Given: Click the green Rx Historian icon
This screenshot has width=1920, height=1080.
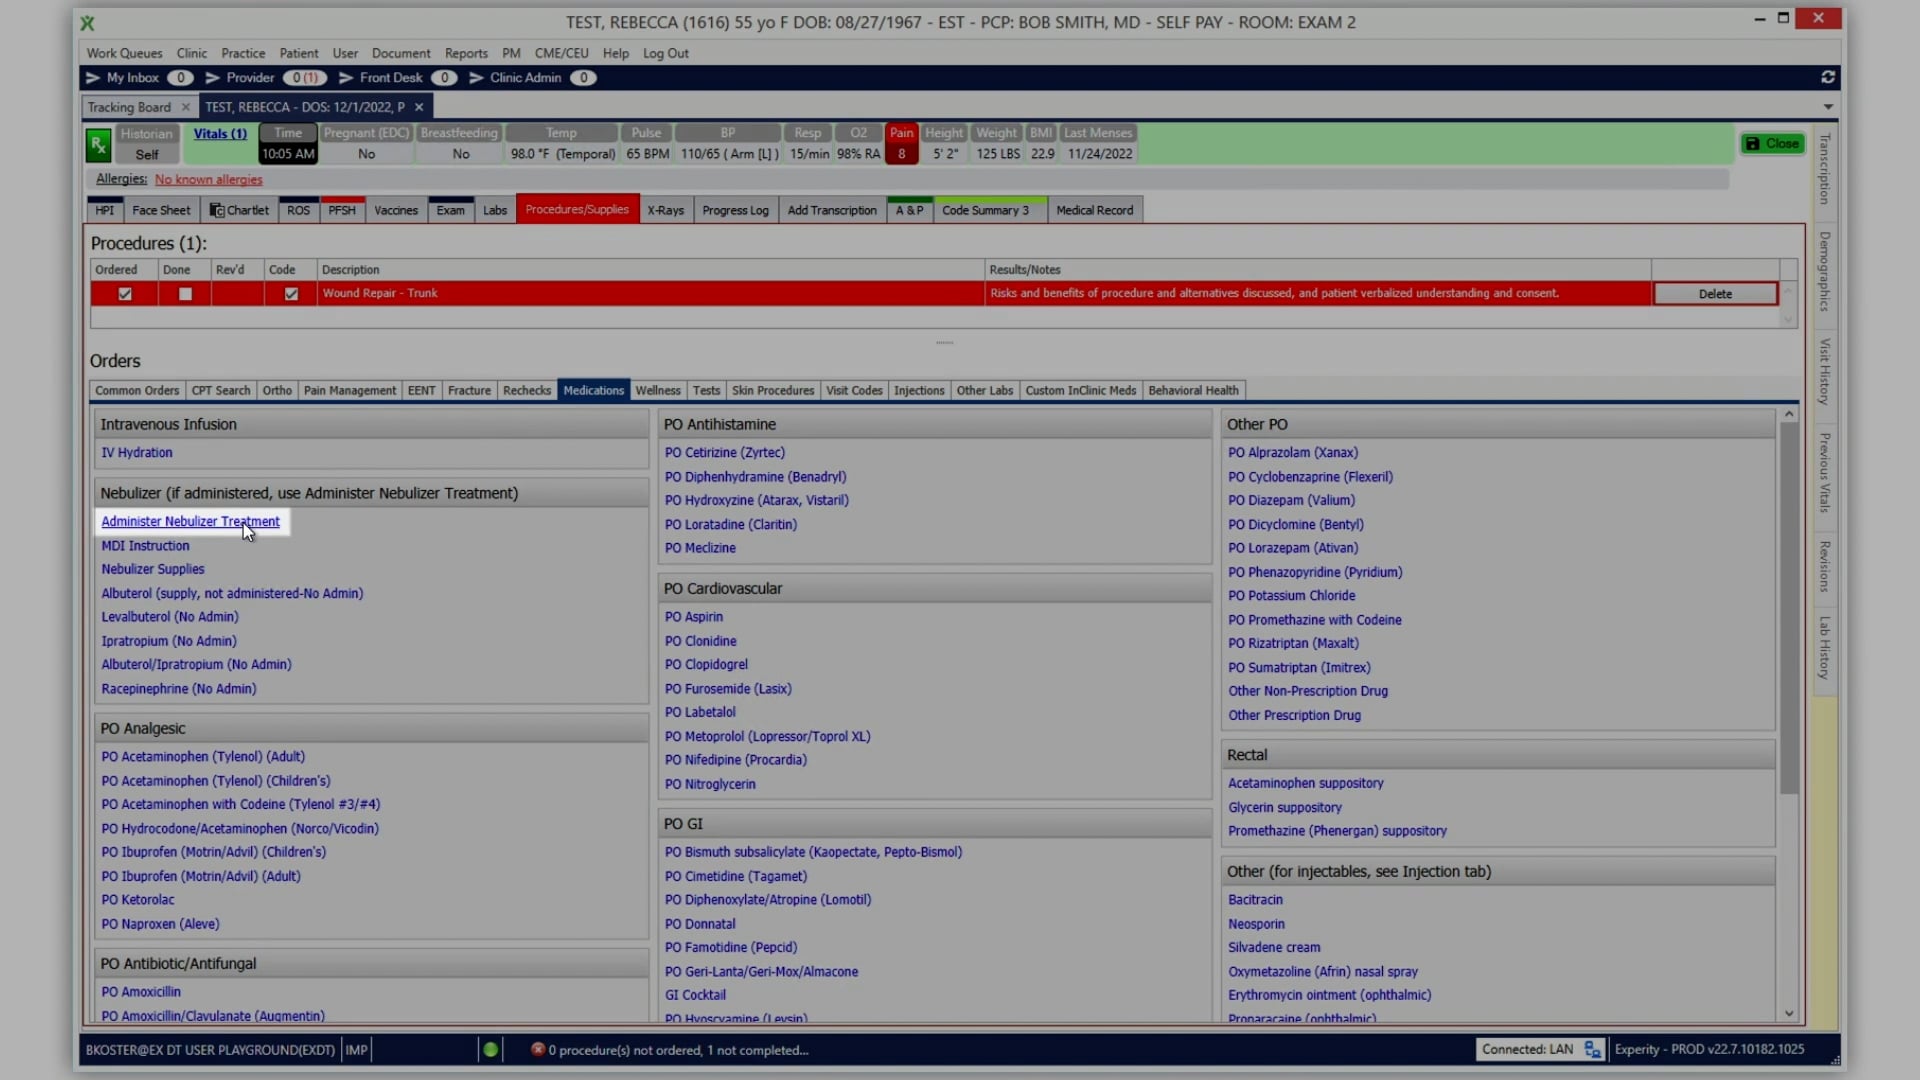Looking at the screenshot, I should (97, 144).
